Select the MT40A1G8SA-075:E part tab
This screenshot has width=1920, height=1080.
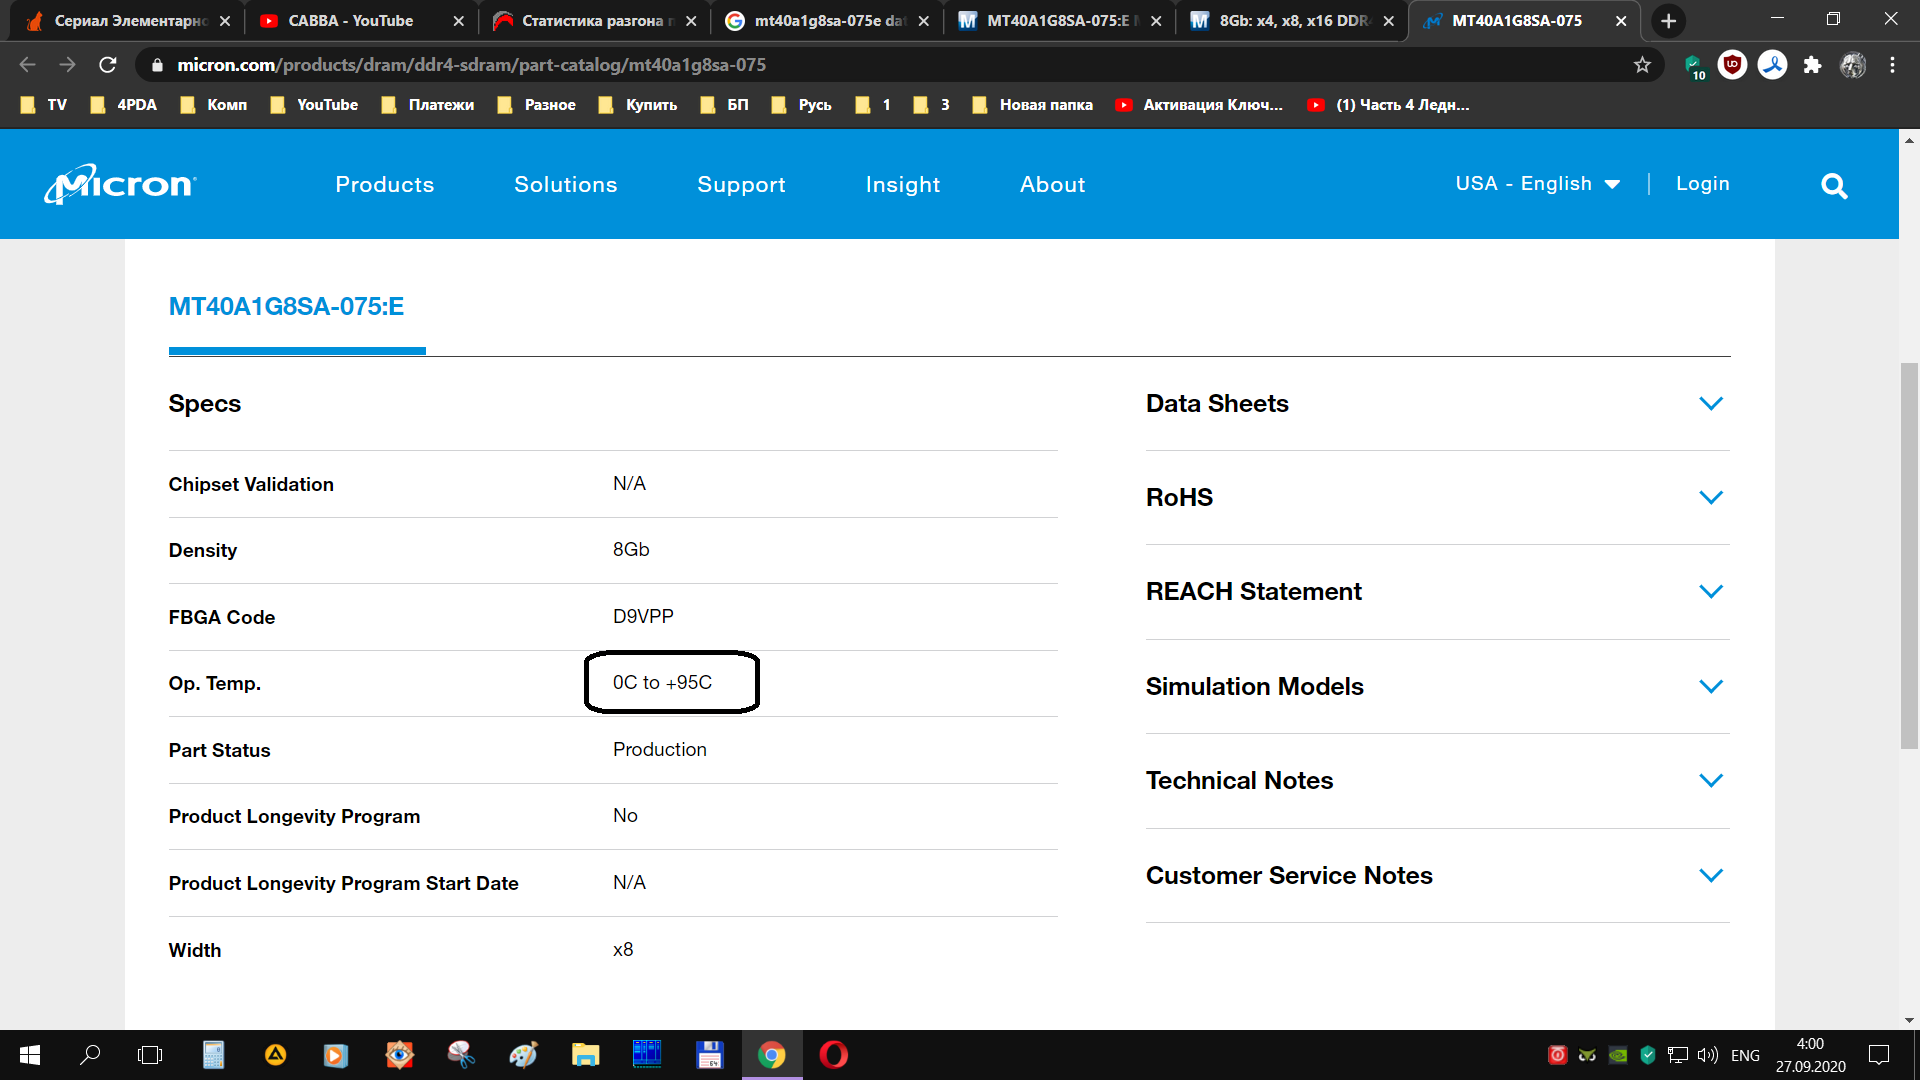[287, 307]
